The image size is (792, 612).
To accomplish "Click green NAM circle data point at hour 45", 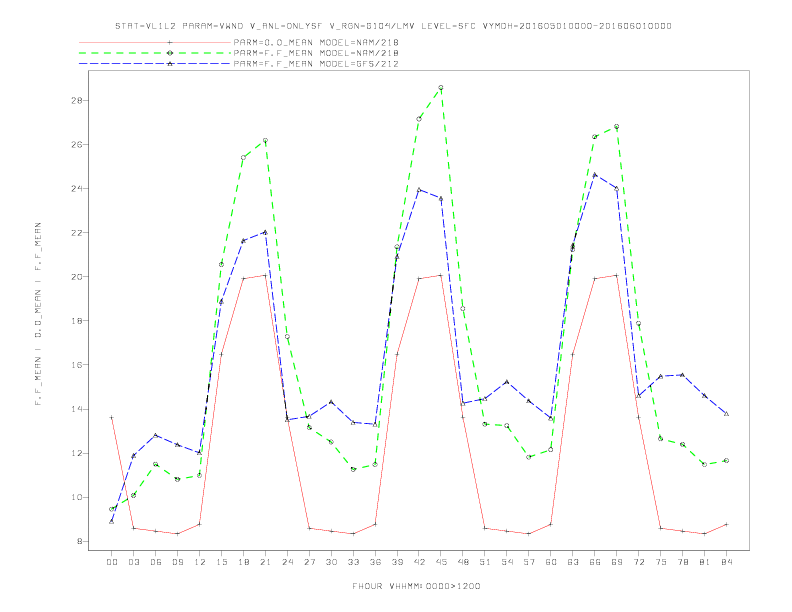I will 441,87.
